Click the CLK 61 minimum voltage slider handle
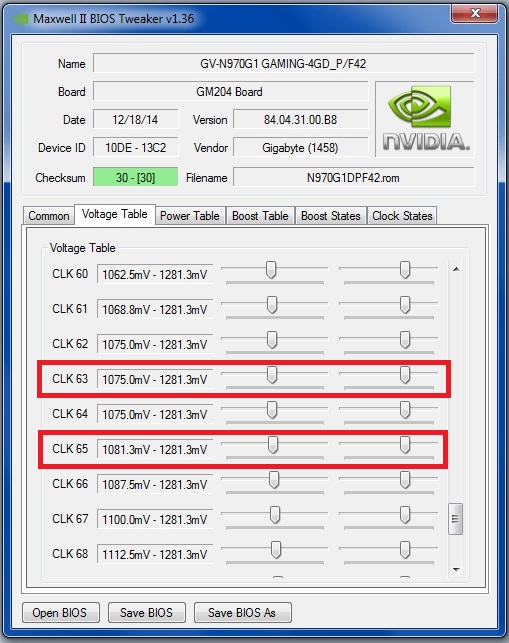This screenshot has height=643, width=509. click(x=272, y=305)
